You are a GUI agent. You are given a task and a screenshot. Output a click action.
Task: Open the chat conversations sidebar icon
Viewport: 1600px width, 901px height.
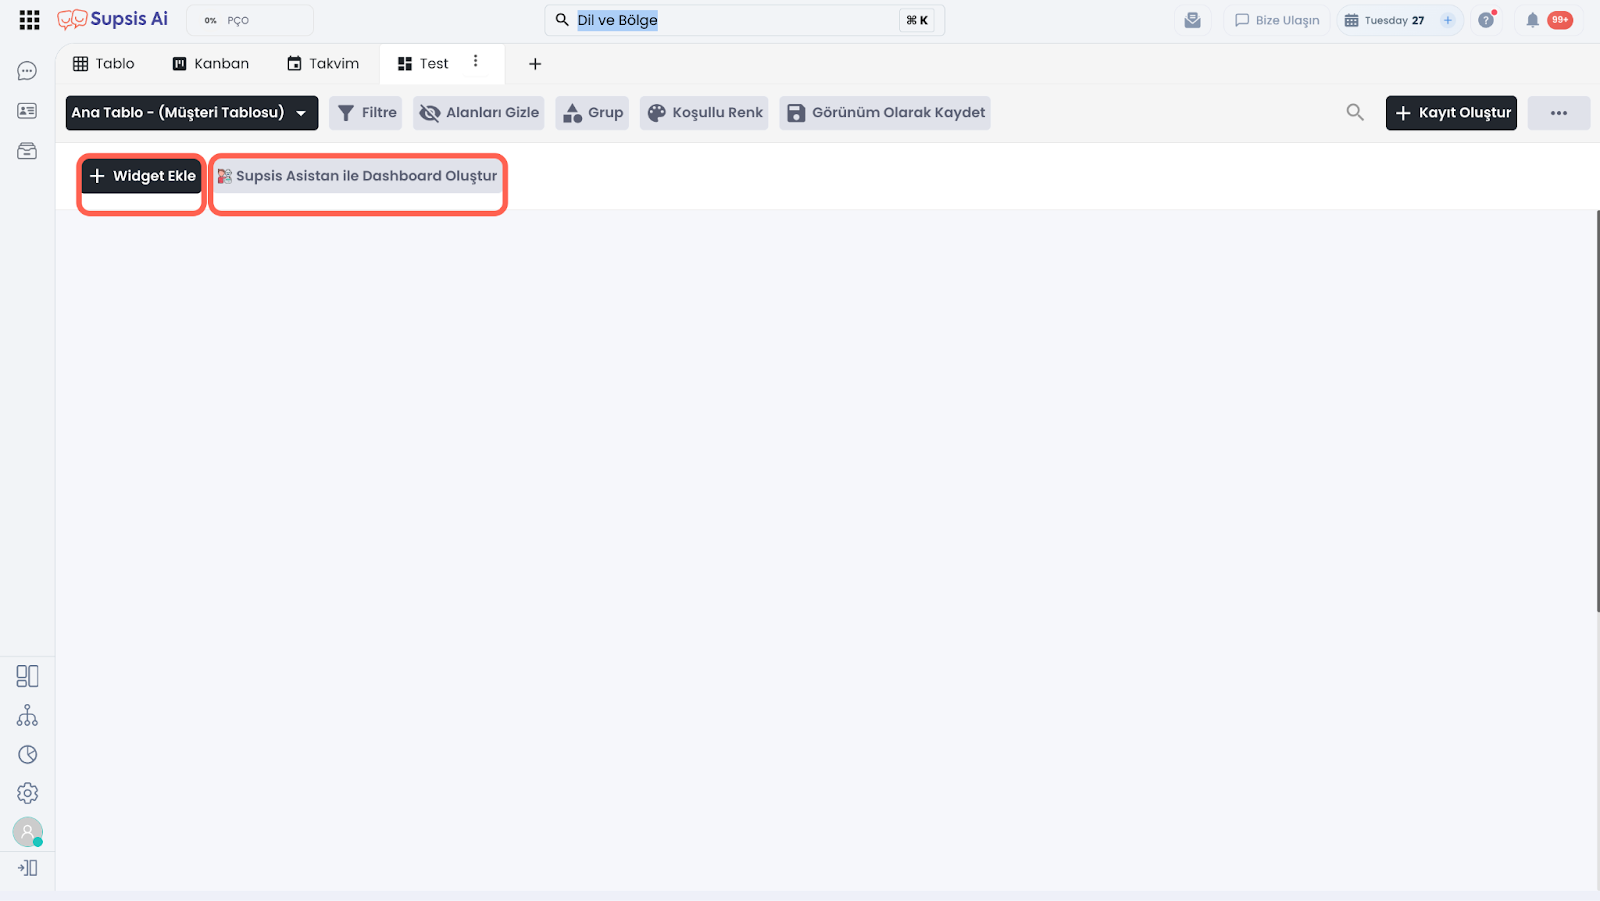(27, 71)
